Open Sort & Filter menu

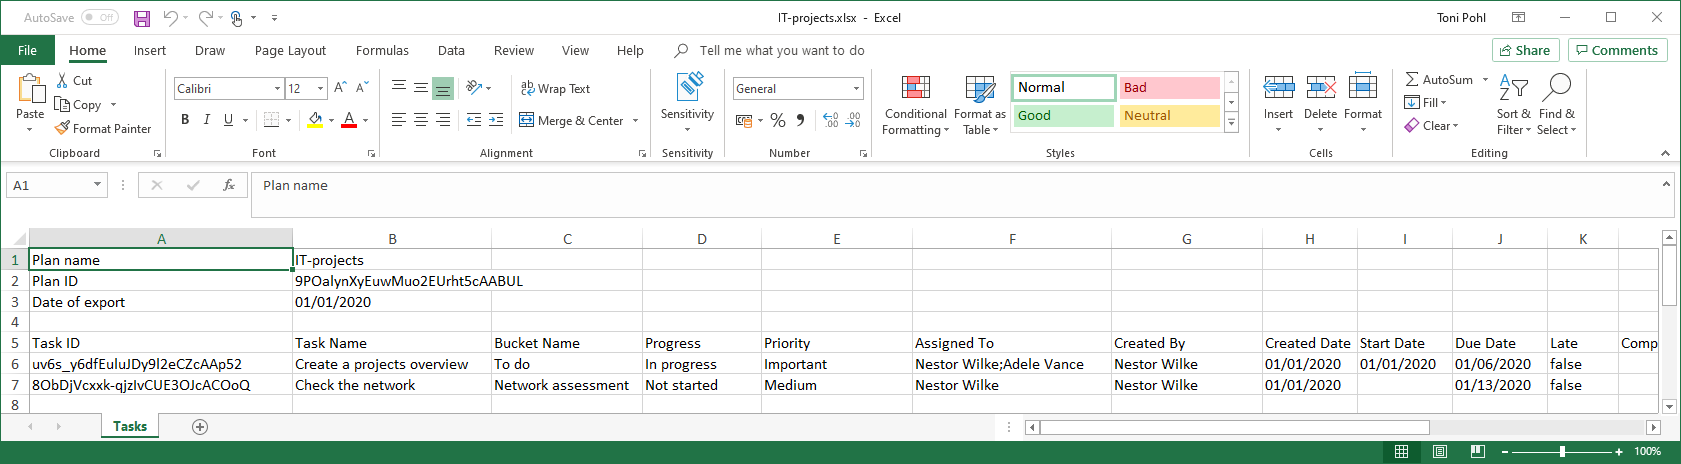click(1513, 104)
